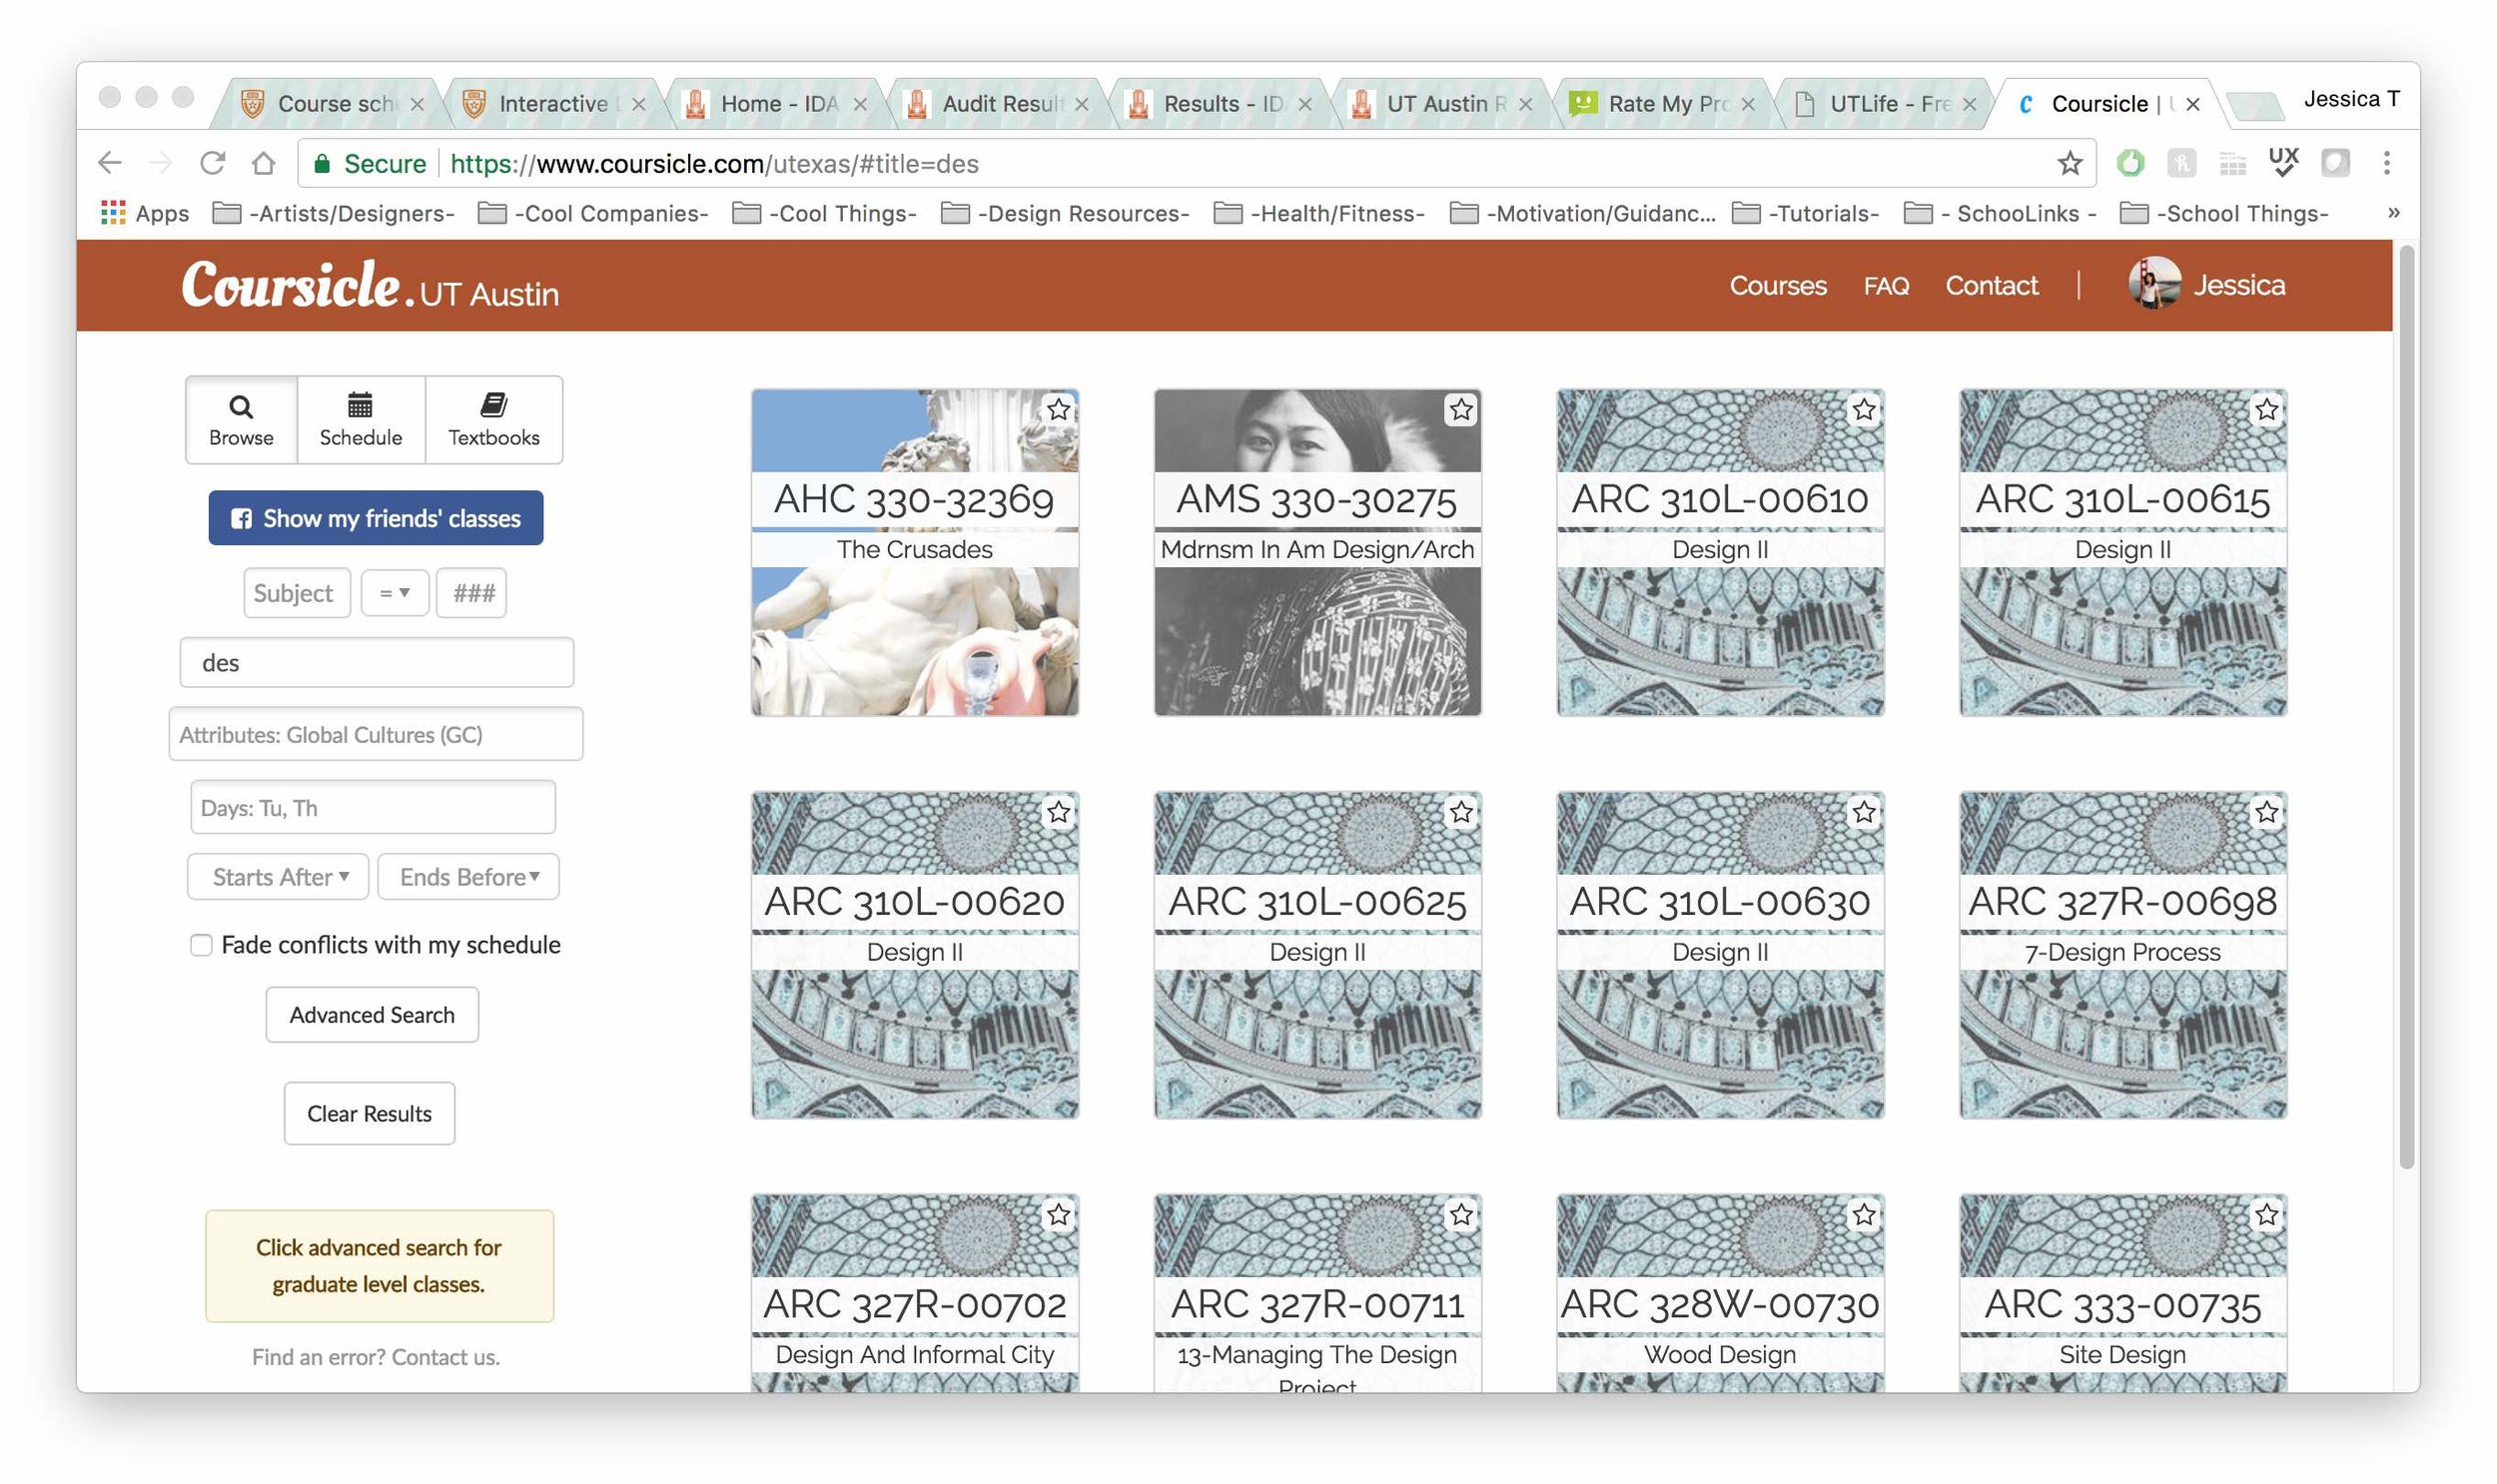This screenshot has height=1484, width=2497.
Task: Open the 7-Design Process course card
Action: (2122, 955)
